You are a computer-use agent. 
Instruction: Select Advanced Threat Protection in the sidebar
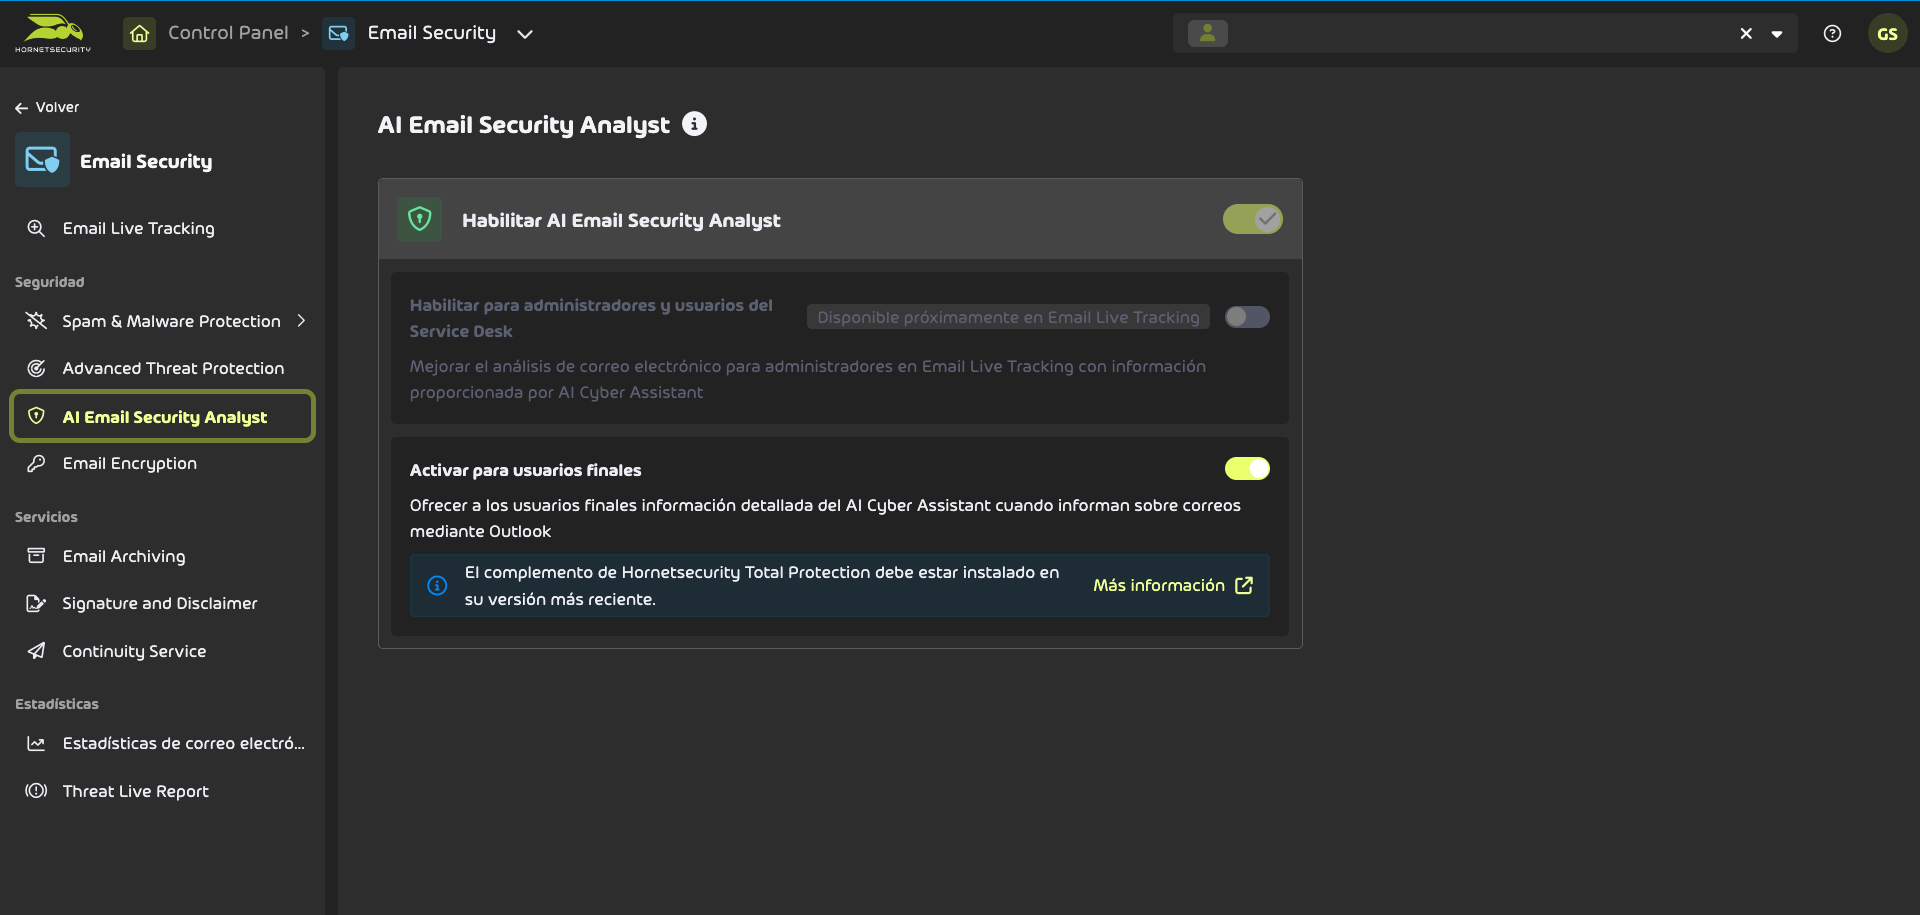click(x=172, y=368)
